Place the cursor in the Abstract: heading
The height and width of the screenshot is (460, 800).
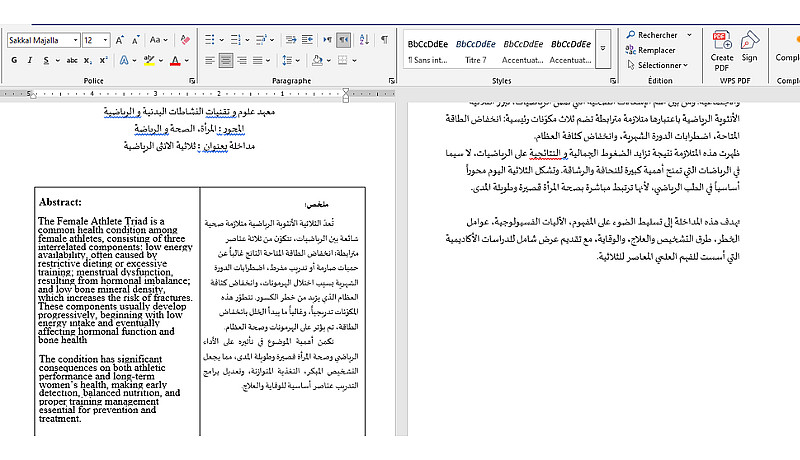(60, 202)
